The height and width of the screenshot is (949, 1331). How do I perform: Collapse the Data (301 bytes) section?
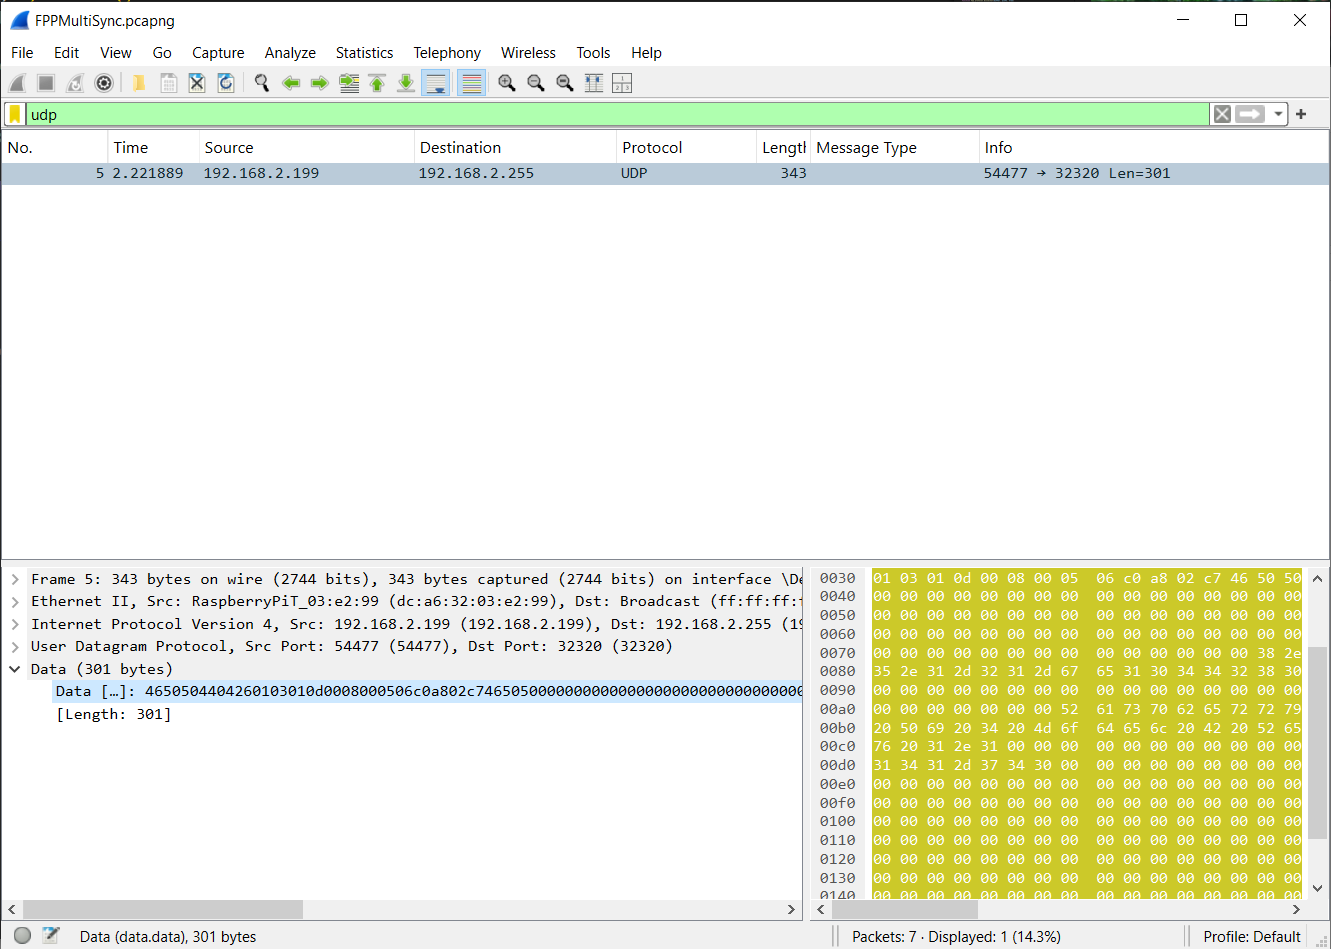15,669
